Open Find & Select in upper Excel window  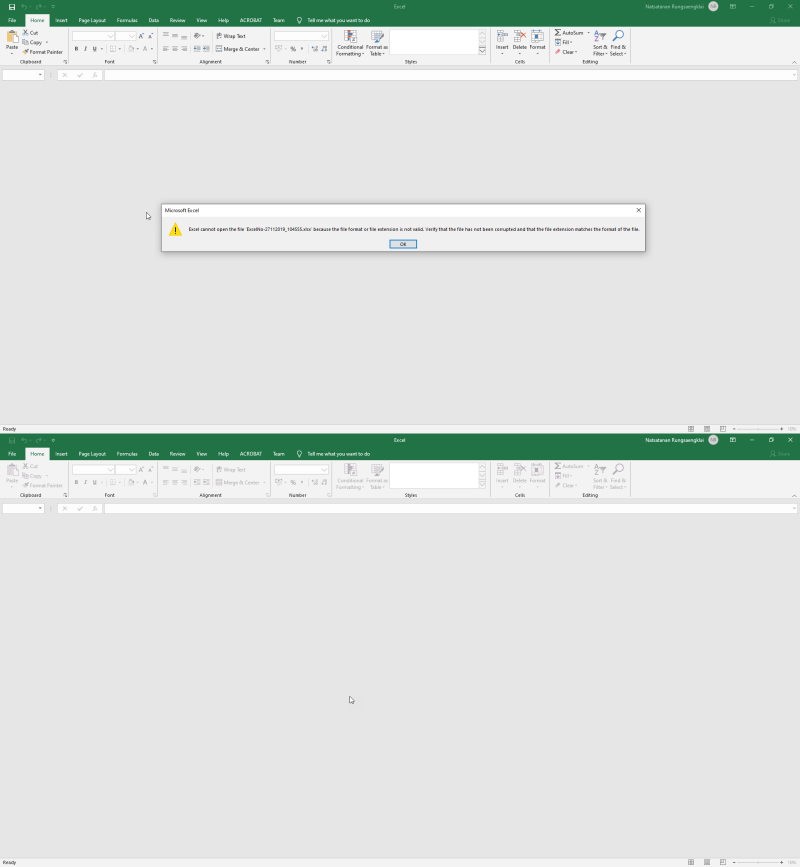coord(618,43)
